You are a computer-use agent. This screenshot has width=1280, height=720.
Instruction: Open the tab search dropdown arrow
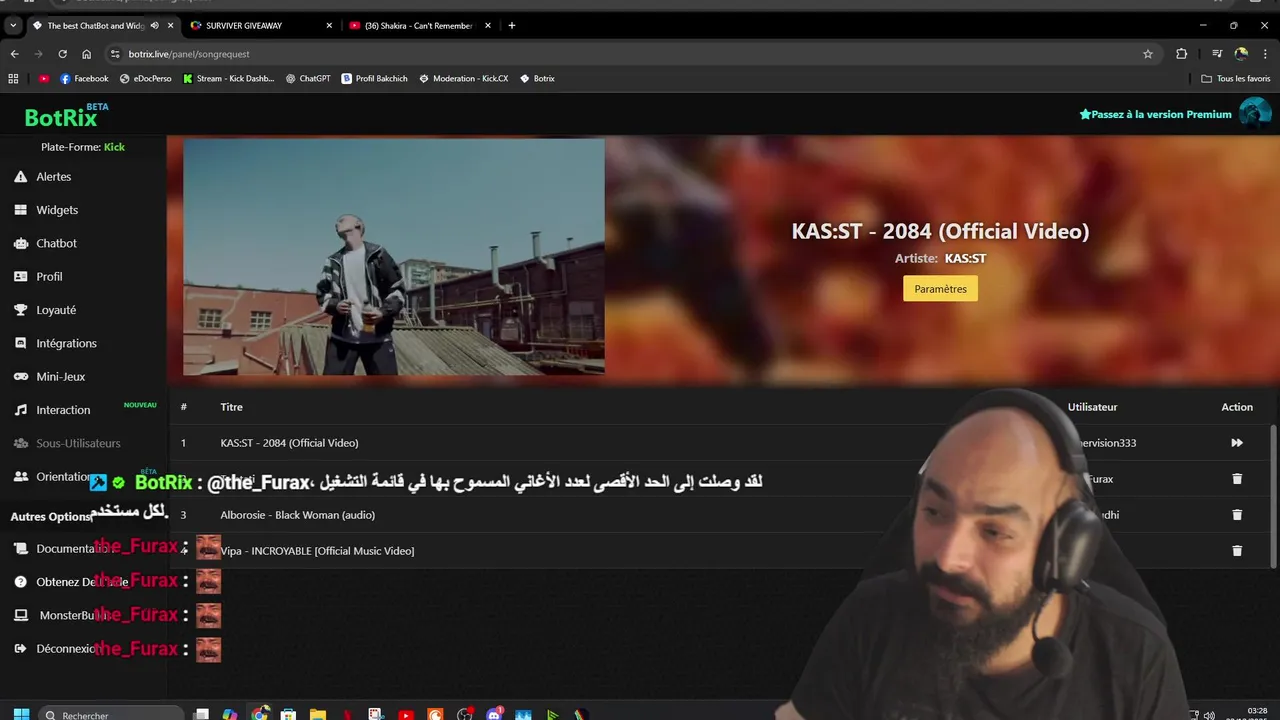(x=13, y=25)
